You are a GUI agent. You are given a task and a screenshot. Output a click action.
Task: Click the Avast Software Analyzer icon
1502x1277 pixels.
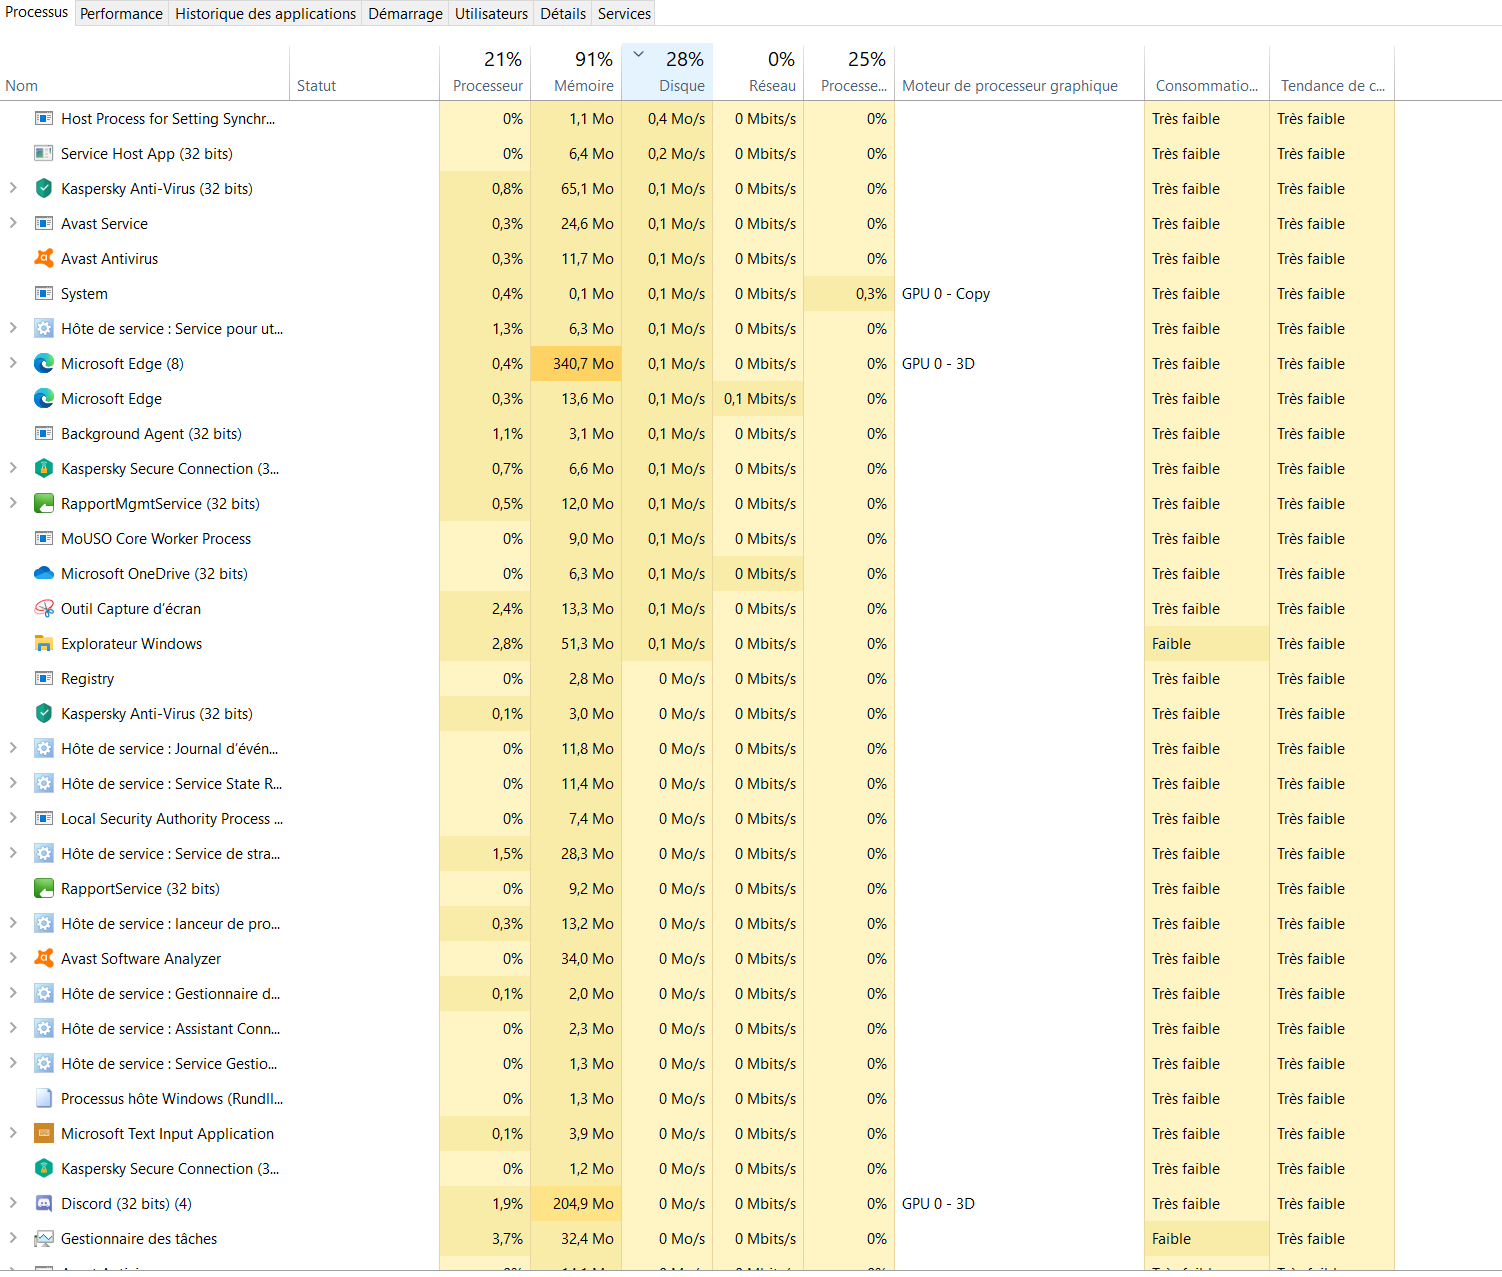point(44,958)
